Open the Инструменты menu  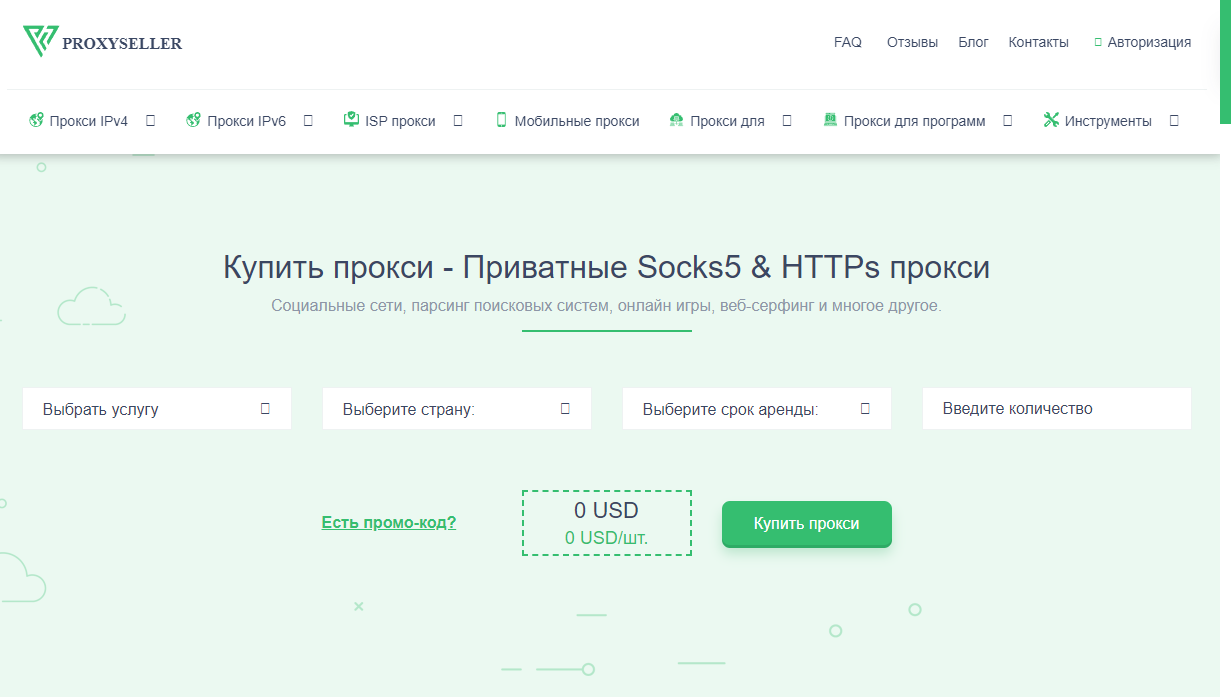(1108, 121)
